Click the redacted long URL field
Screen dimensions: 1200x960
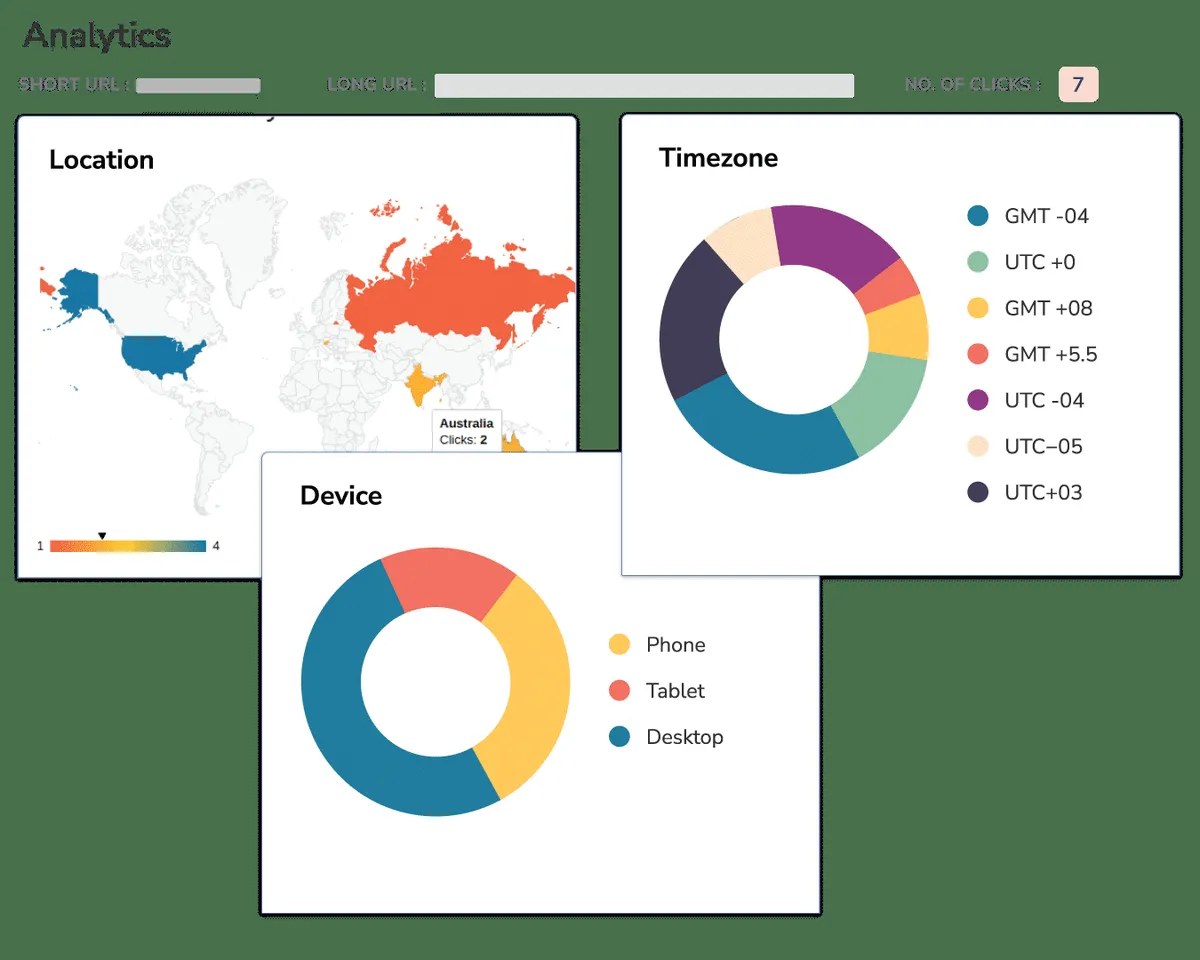644,85
